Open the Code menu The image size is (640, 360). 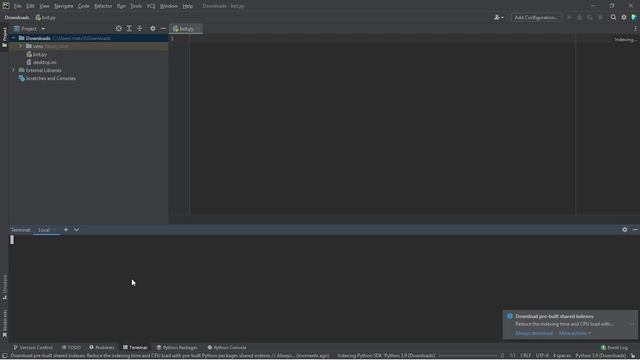click(84, 6)
